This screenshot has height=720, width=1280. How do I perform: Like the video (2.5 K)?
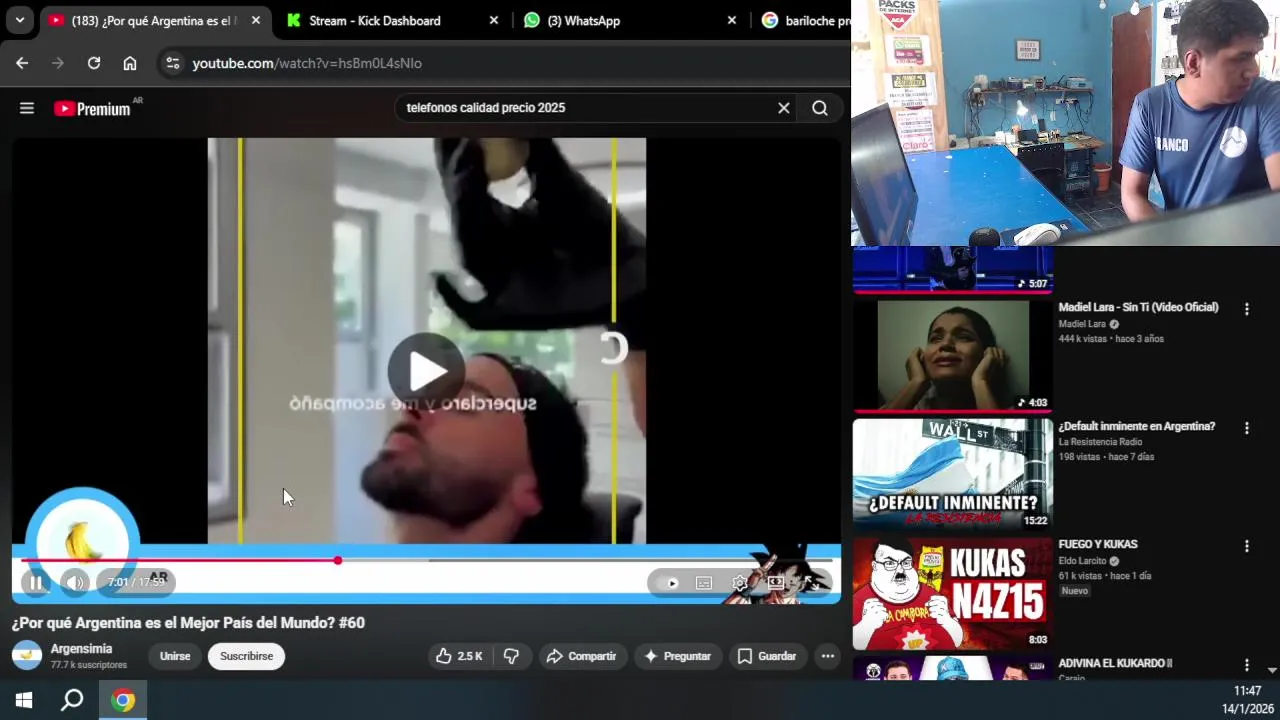[459, 656]
